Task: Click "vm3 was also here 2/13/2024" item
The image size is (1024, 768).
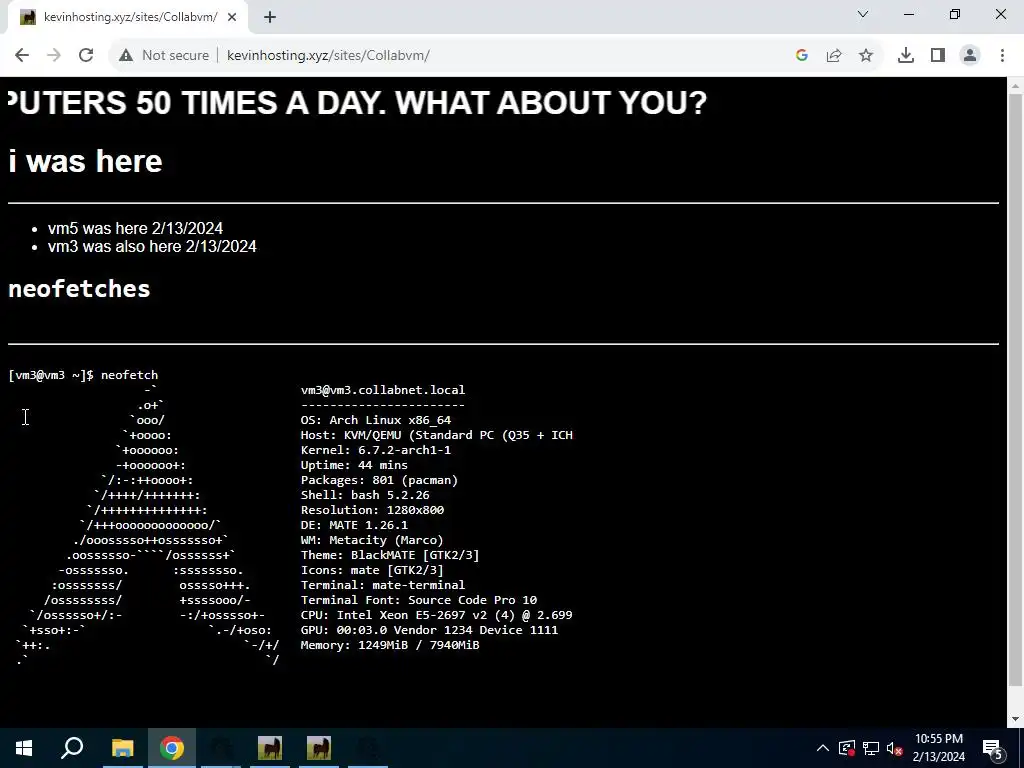Action: (152, 247)
